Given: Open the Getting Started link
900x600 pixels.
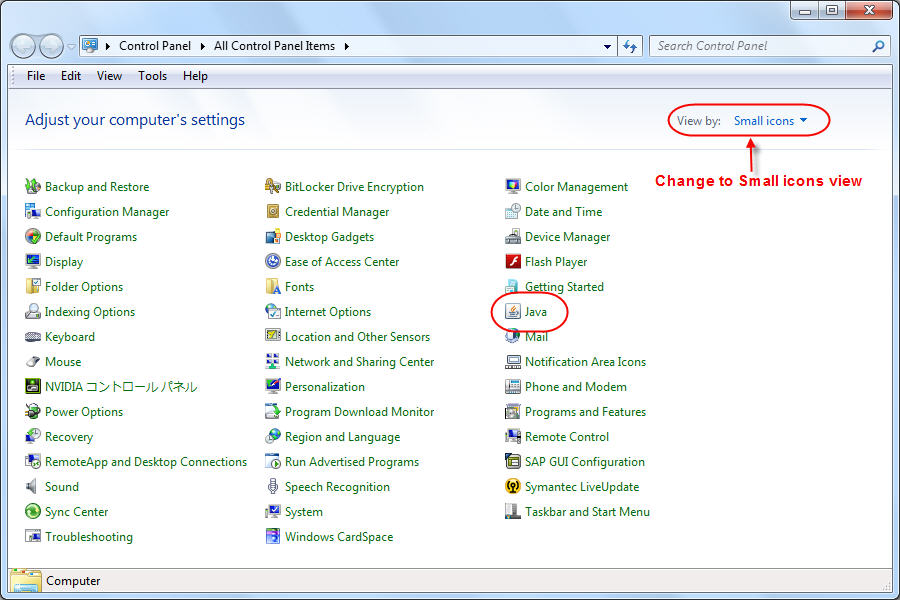Looking at the screenshot, I should [564, 287].
